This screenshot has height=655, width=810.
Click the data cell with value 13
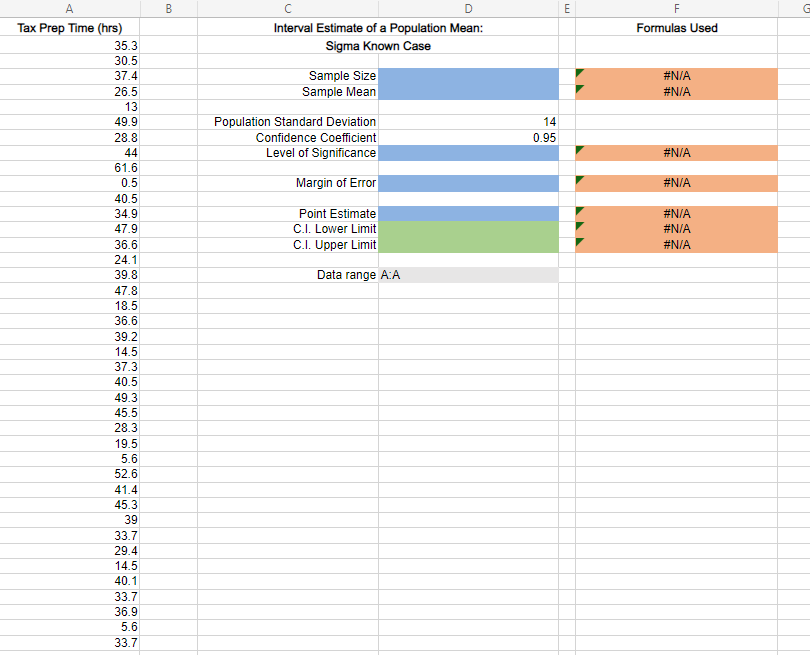pyautogui.click(x=70, y=107)
